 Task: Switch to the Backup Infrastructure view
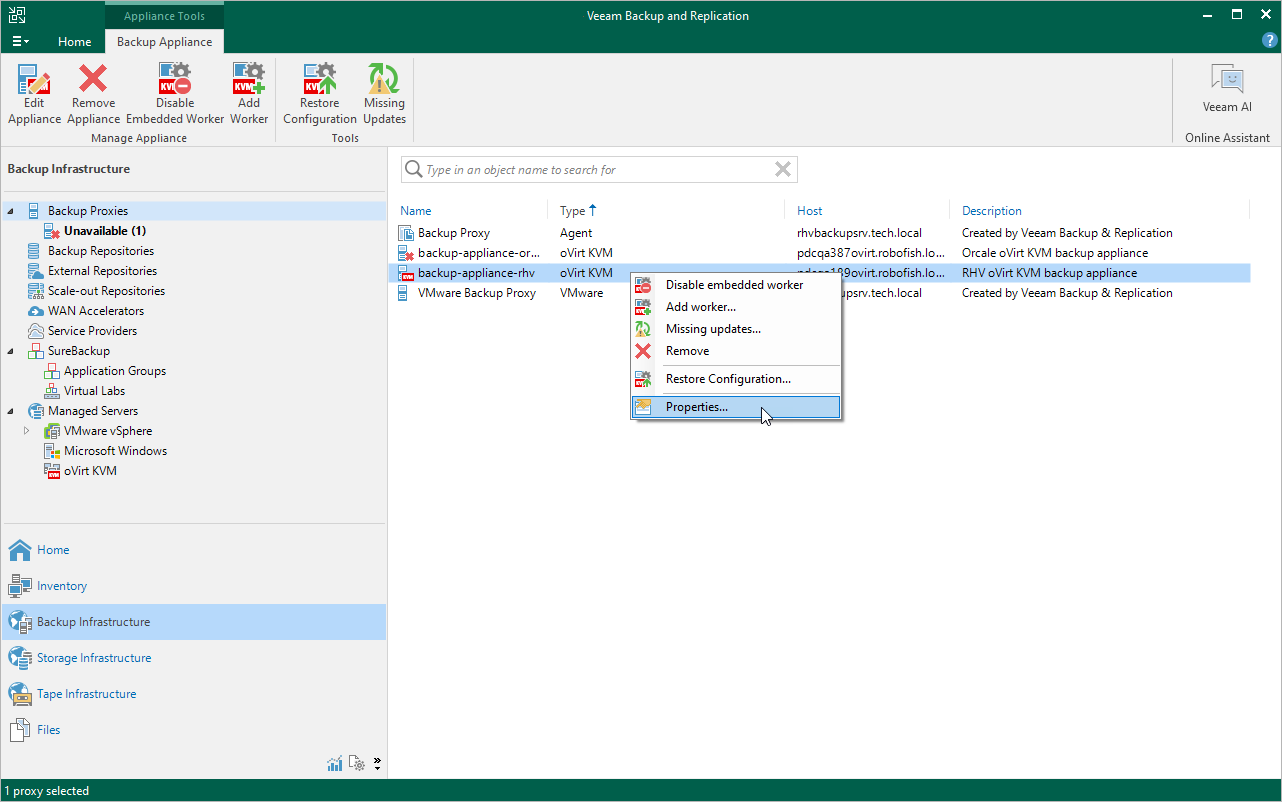pos(193,622)
